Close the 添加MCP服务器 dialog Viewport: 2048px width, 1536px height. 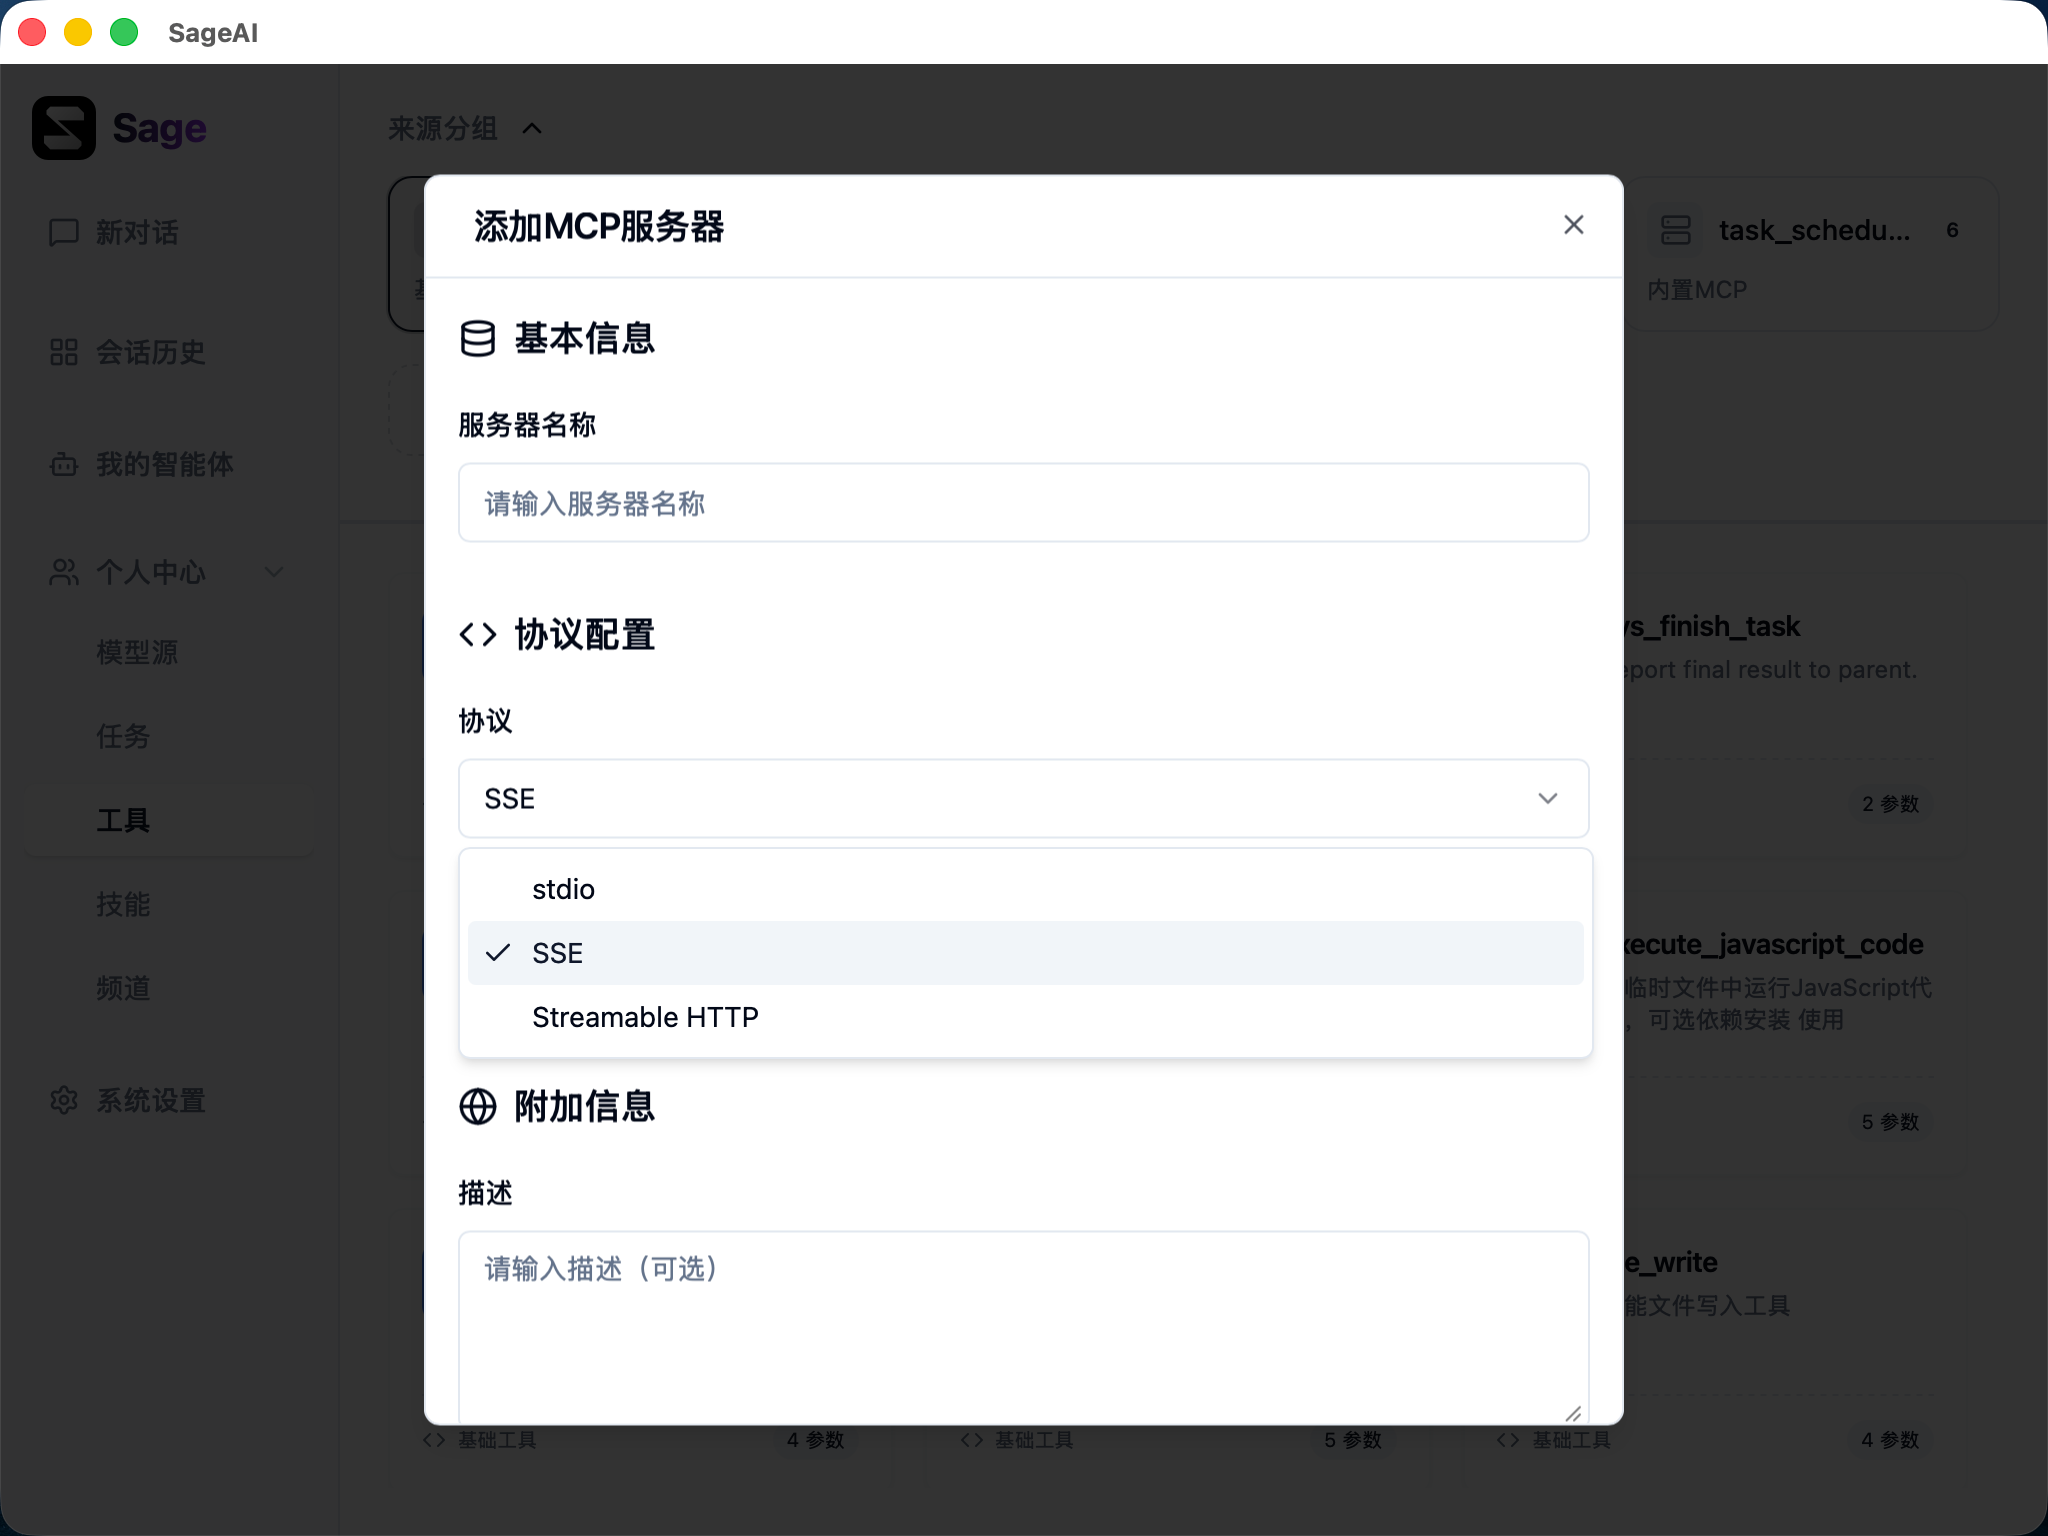point(1573,225)
